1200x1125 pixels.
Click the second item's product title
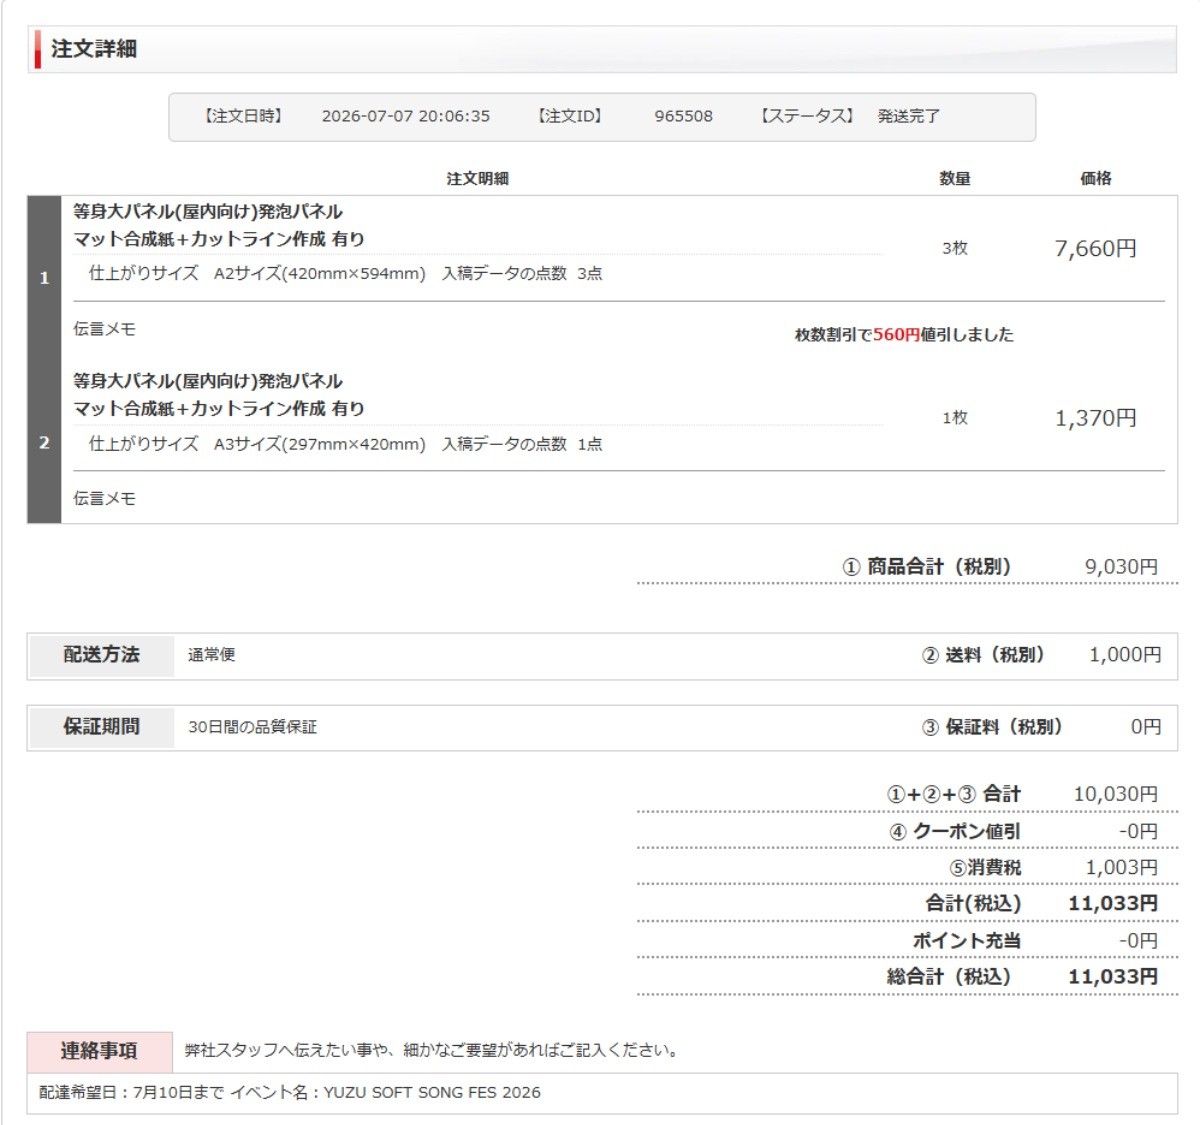[219, 395]
